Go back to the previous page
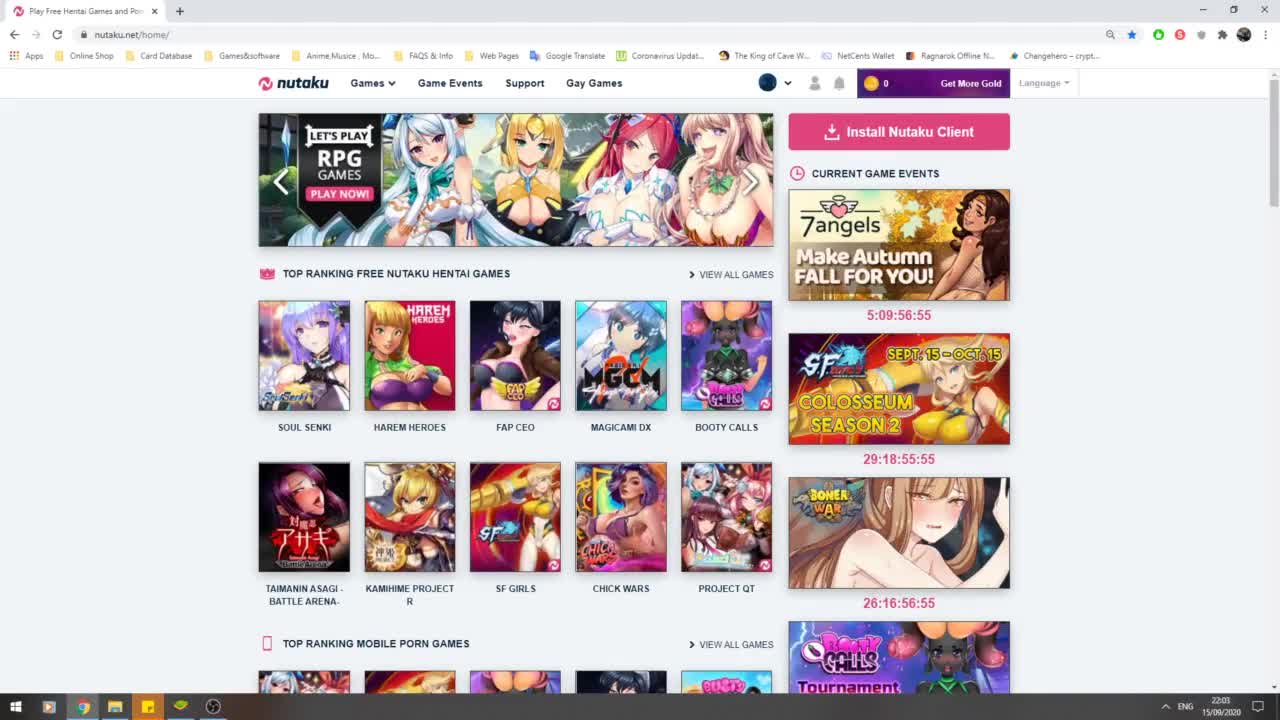 point(14,34)
